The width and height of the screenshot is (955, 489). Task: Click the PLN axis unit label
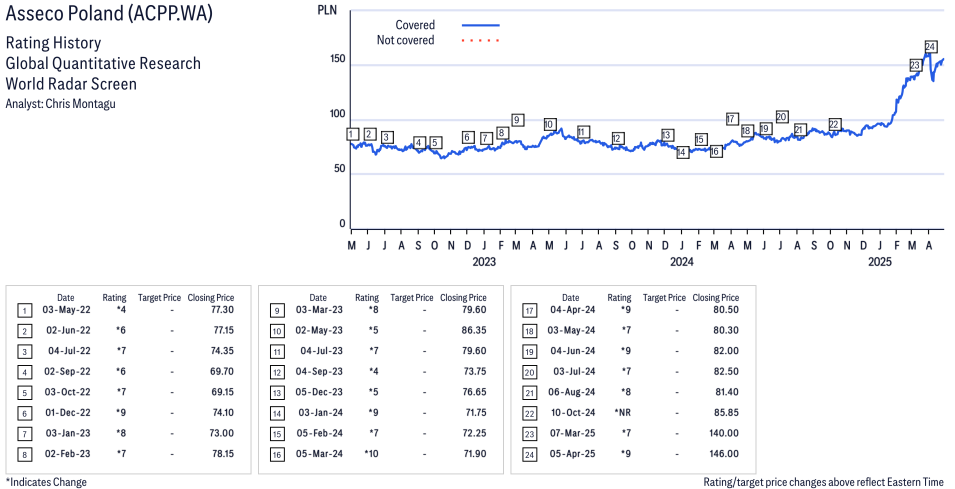pyautogui.click(x=327, y=10)
